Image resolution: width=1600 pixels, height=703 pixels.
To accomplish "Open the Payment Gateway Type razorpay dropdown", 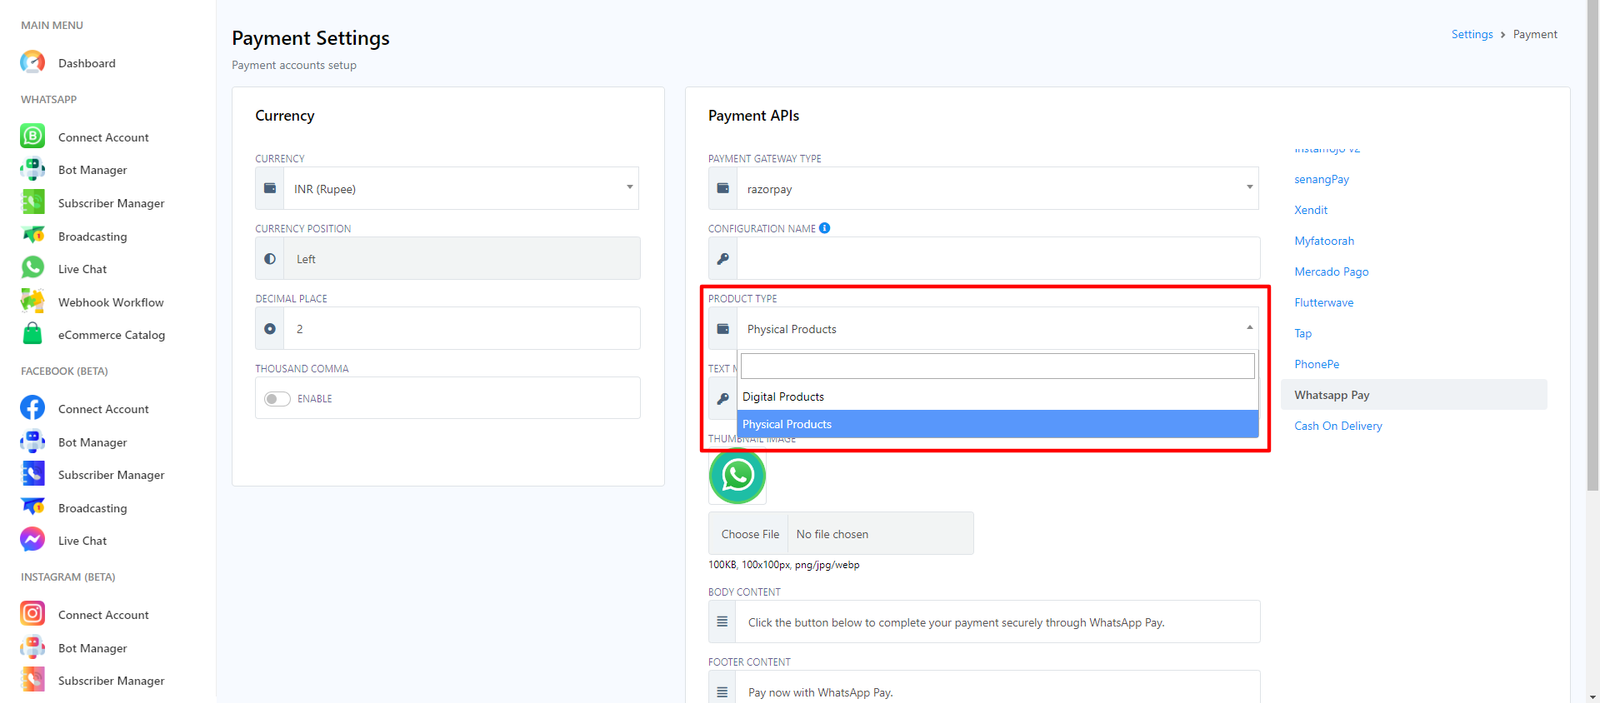I will [x=998, y=188].
